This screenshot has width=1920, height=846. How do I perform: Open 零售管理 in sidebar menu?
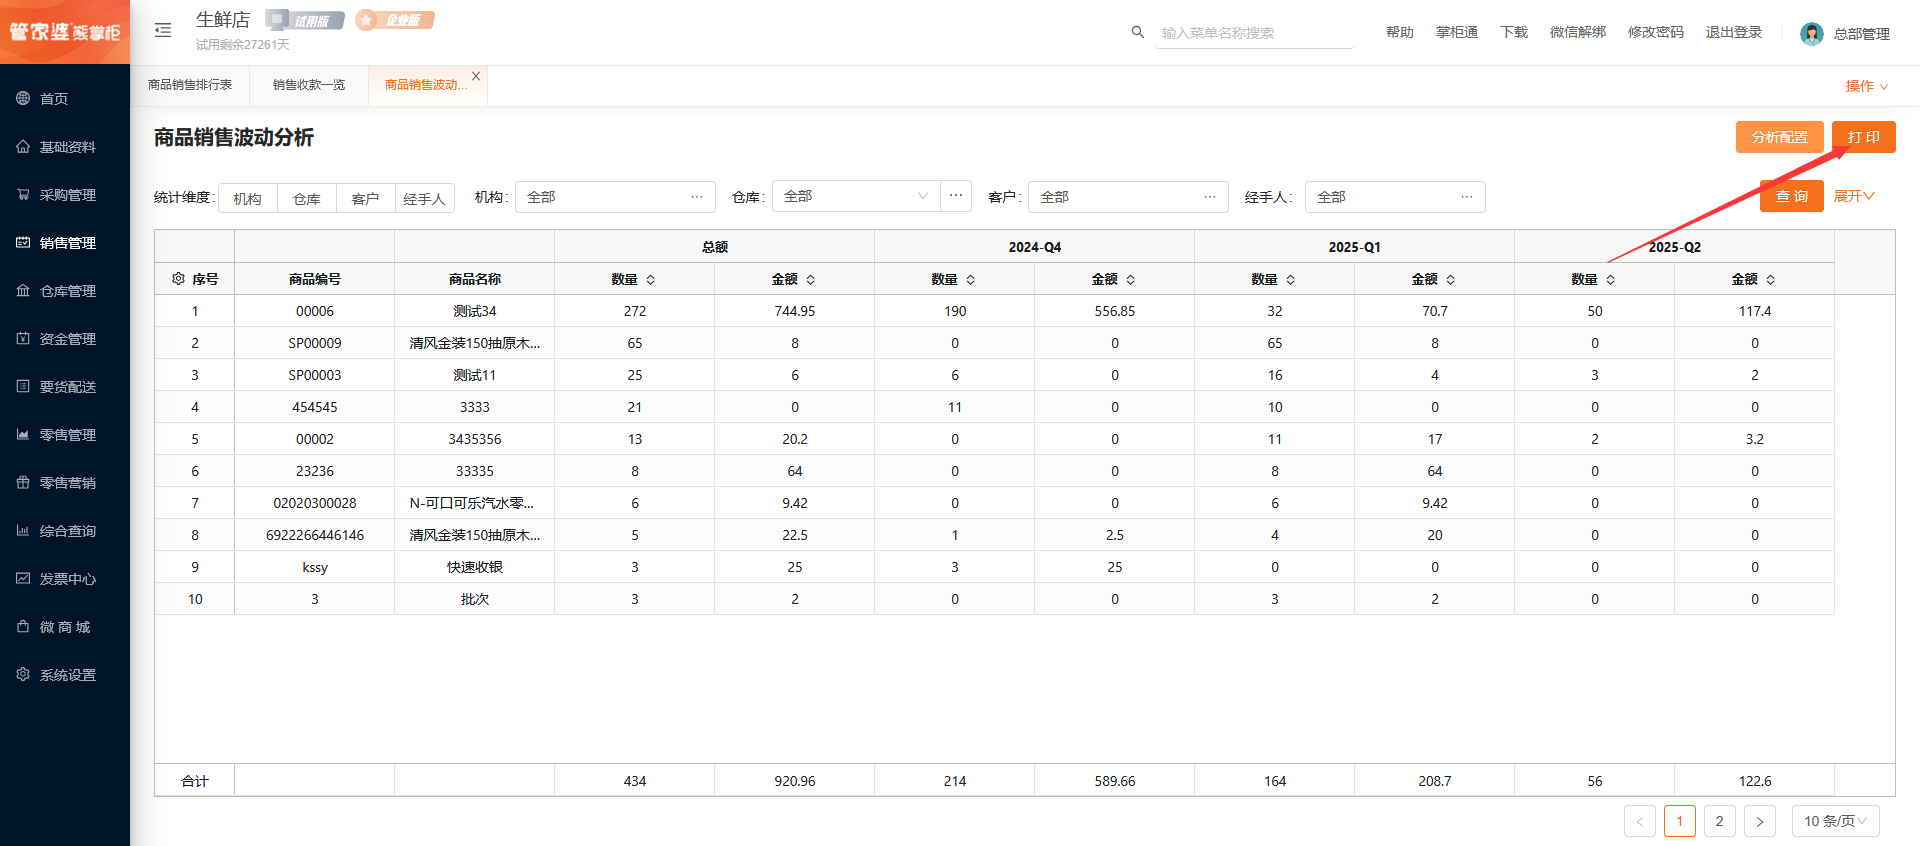[67, 435]
